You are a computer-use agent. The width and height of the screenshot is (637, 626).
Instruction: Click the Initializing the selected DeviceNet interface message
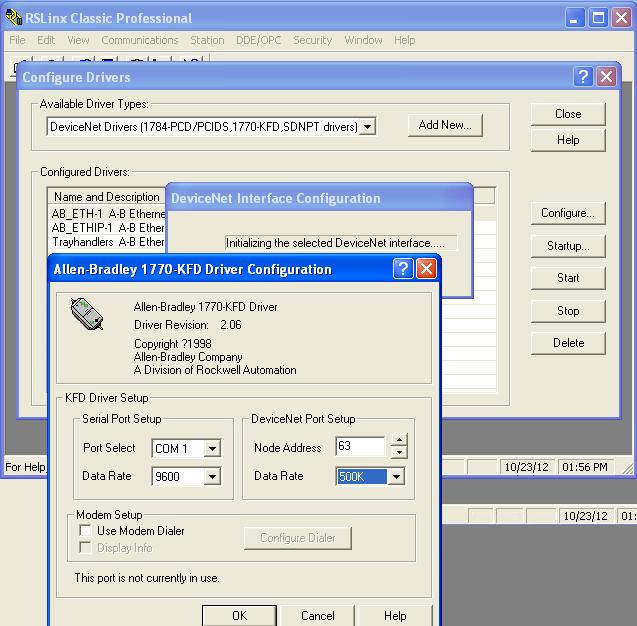tap(336, 243)
